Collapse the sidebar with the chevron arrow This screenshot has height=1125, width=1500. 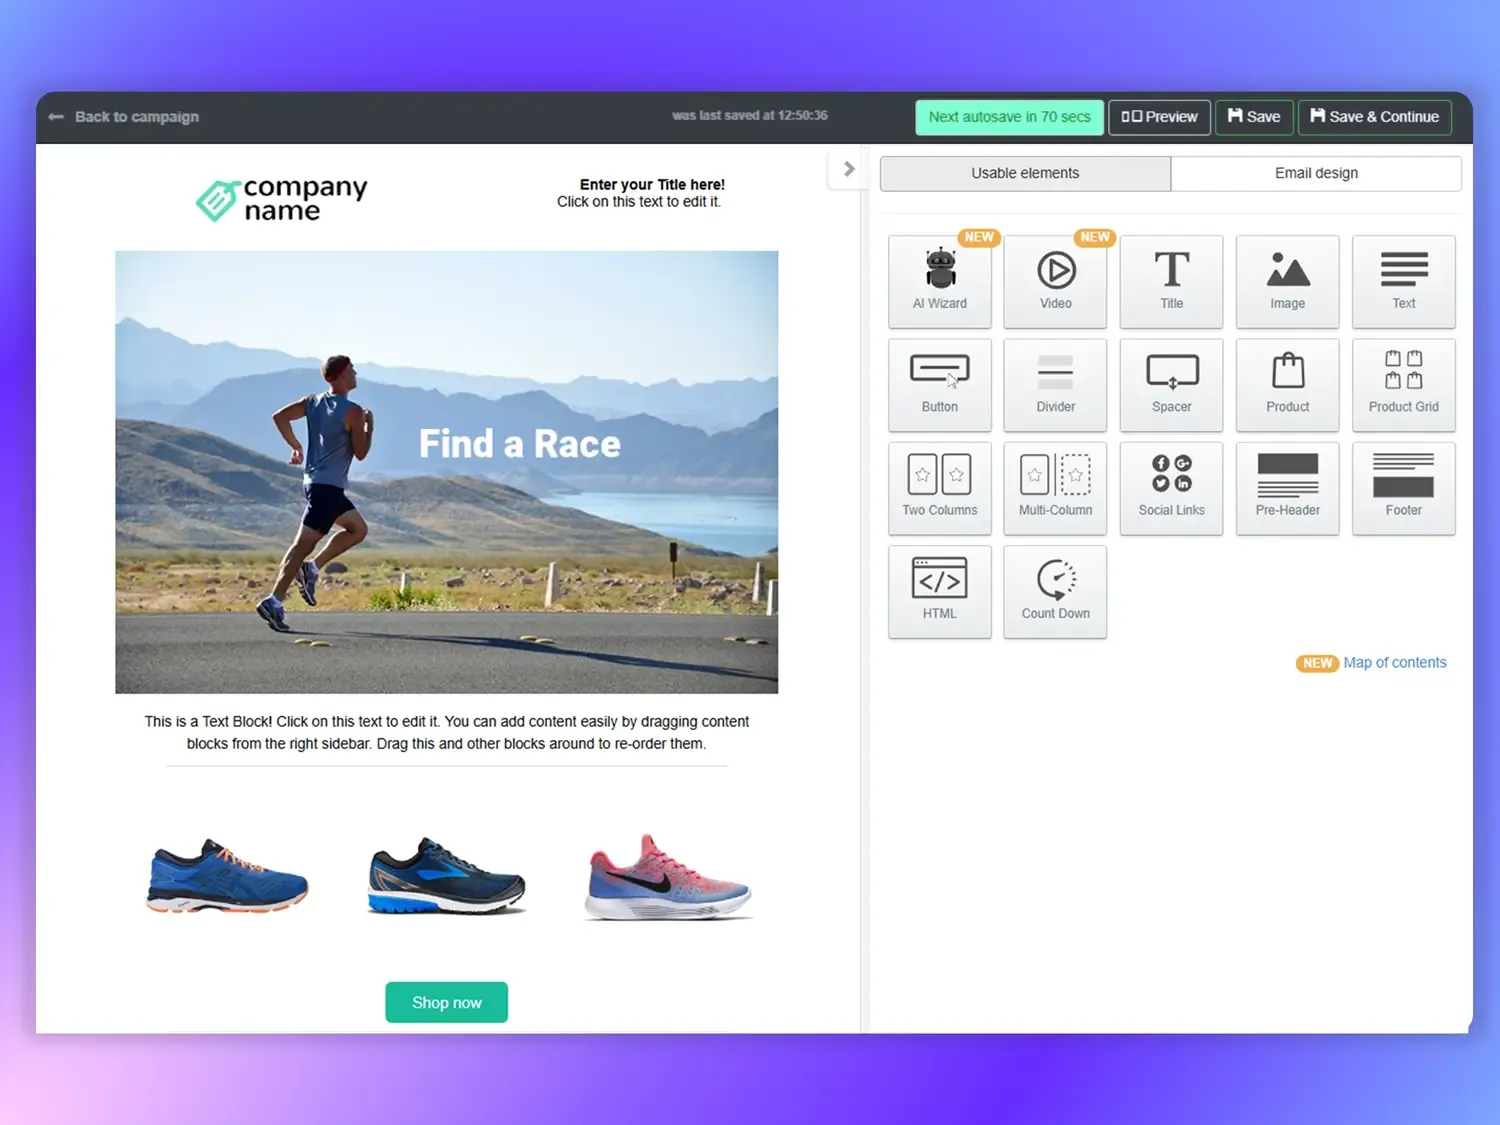(848, 169)
